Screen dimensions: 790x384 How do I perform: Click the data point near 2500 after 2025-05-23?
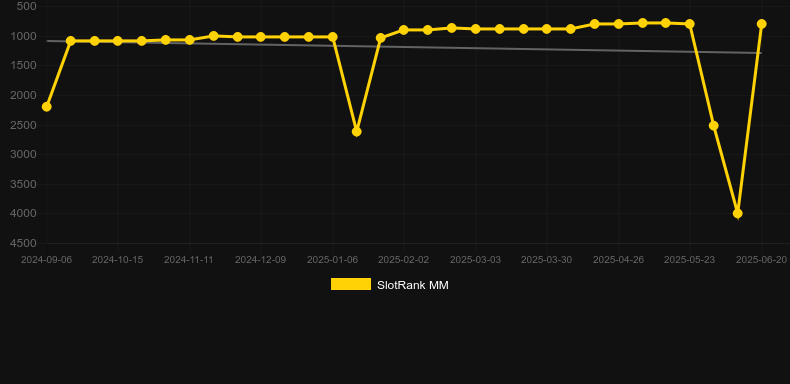click(x=713, y=126)
